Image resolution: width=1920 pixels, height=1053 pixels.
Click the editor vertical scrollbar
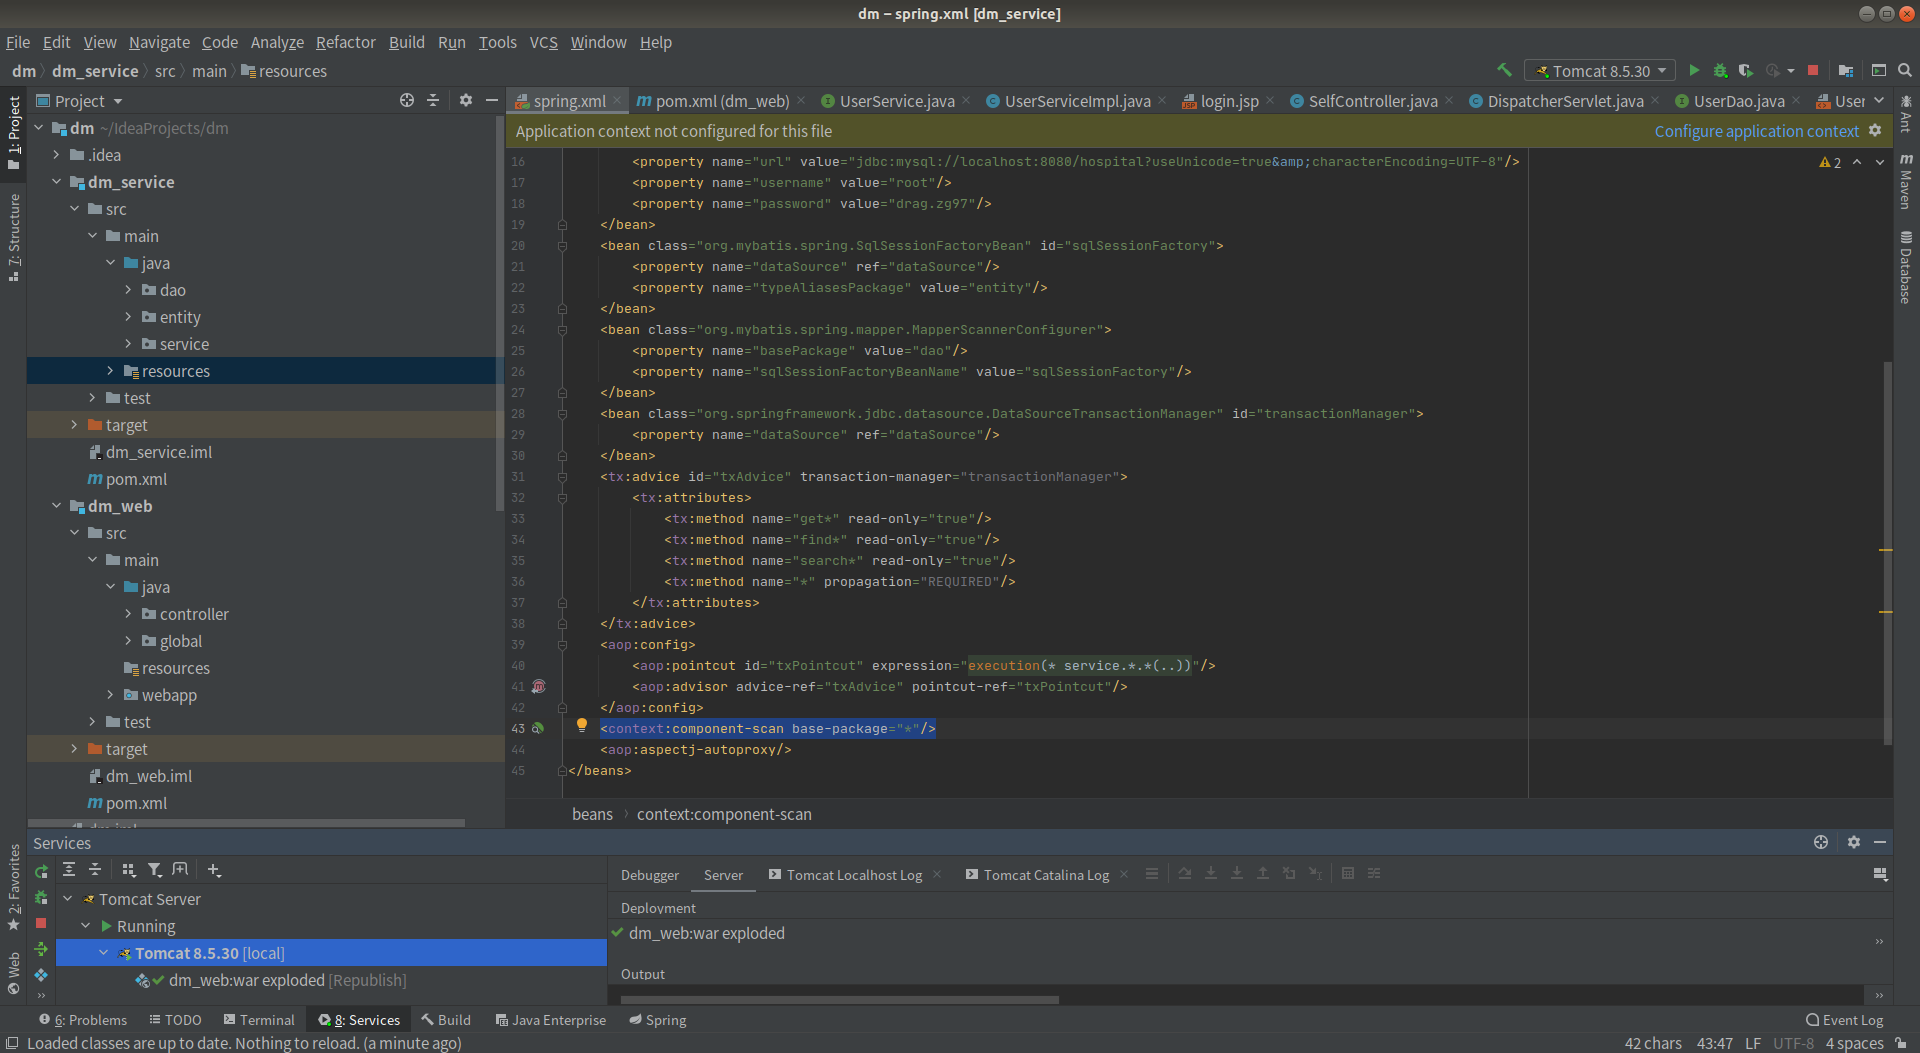[1887, 553]
